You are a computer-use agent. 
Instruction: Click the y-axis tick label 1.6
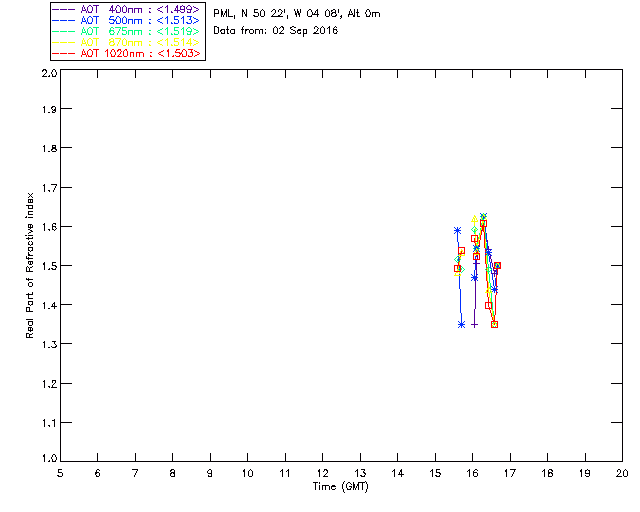49,227
